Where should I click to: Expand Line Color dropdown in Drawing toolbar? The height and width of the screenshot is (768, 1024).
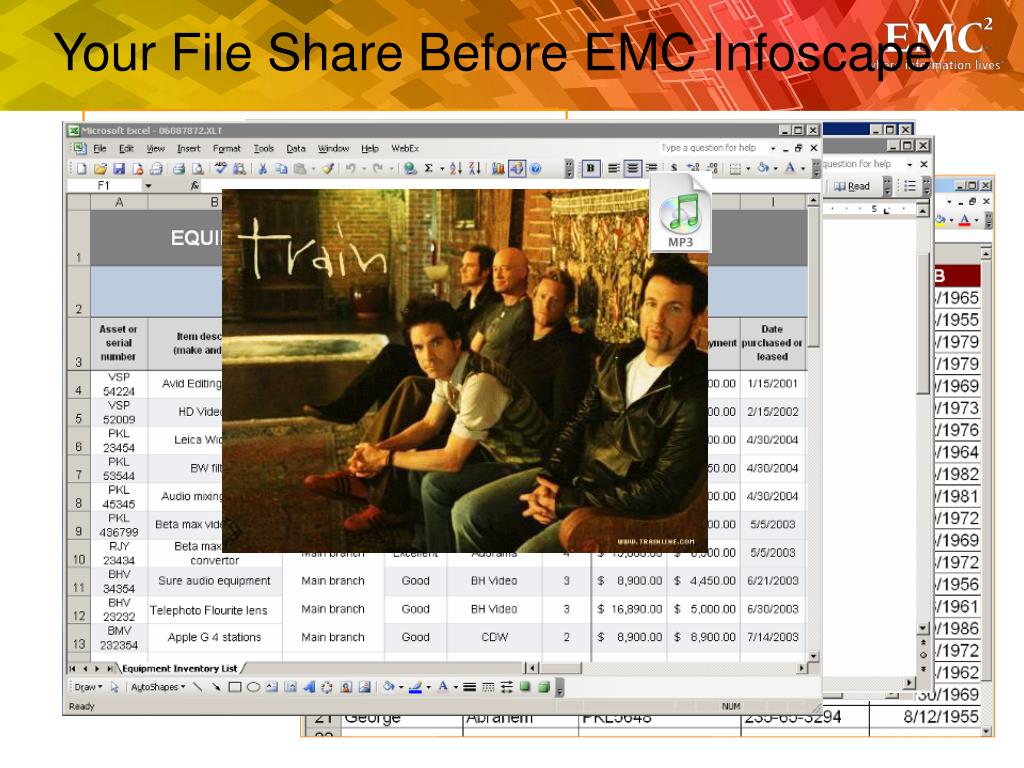(x=428, y=687)
